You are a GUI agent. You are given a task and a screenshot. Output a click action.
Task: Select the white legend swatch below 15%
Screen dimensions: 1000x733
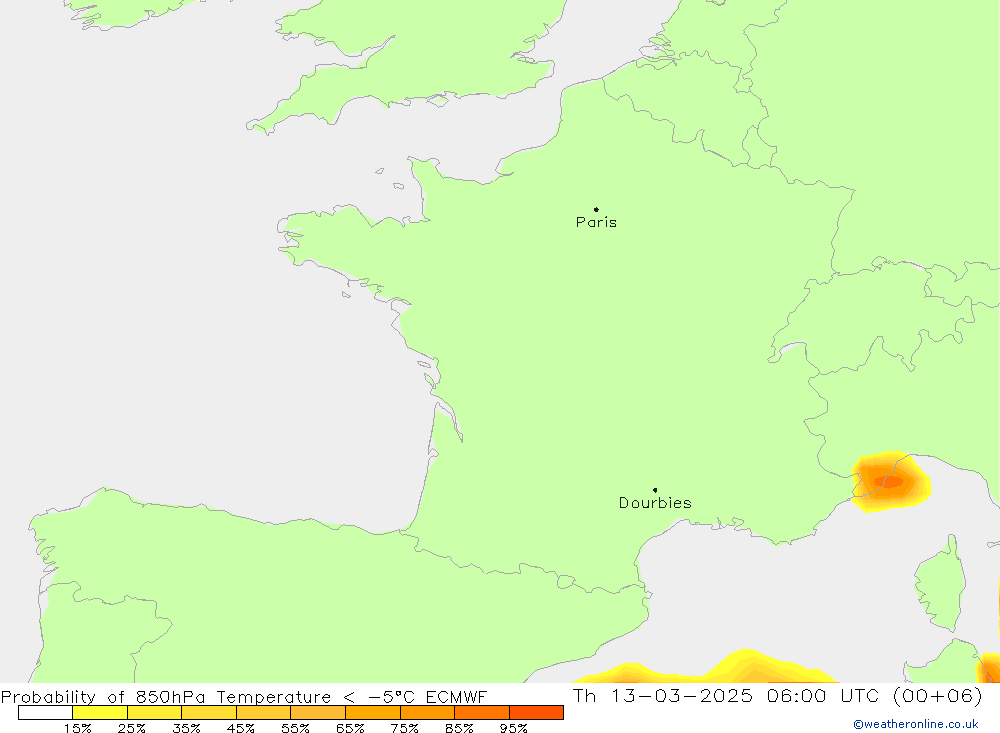click(x=45, y=713)
